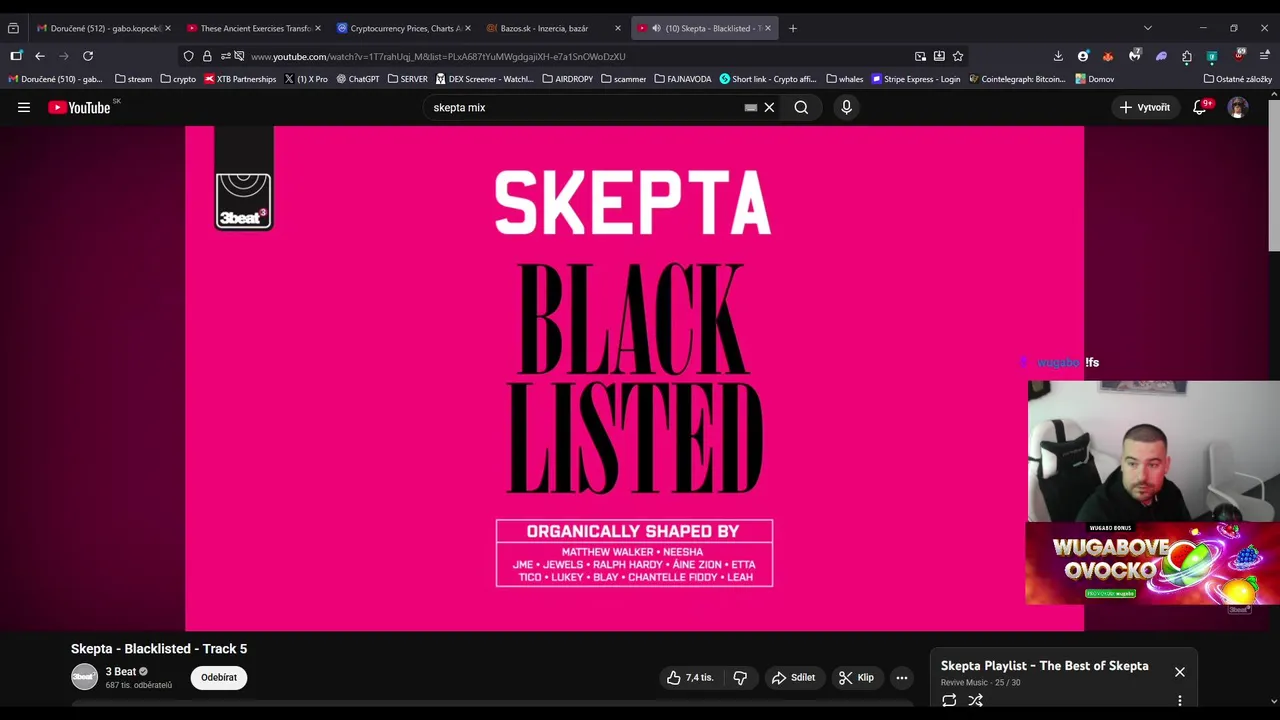Click the on-screen keyboard icon in search box
Screen dimensions: 1280x720
[751, 107]
